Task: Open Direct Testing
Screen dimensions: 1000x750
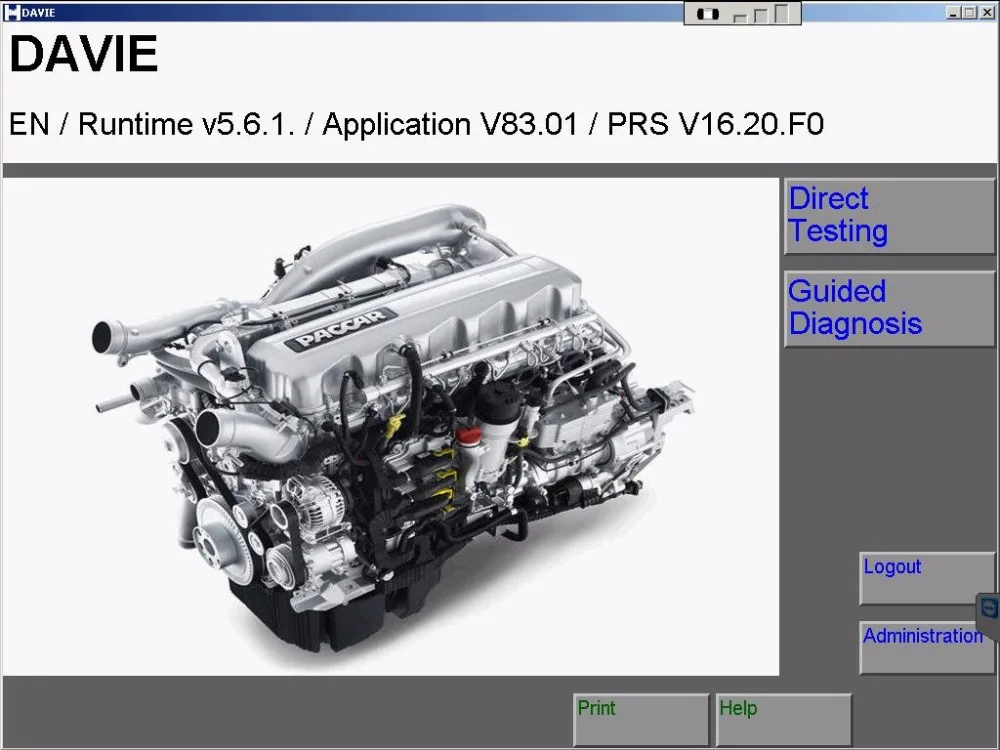Action: point(889,216)
